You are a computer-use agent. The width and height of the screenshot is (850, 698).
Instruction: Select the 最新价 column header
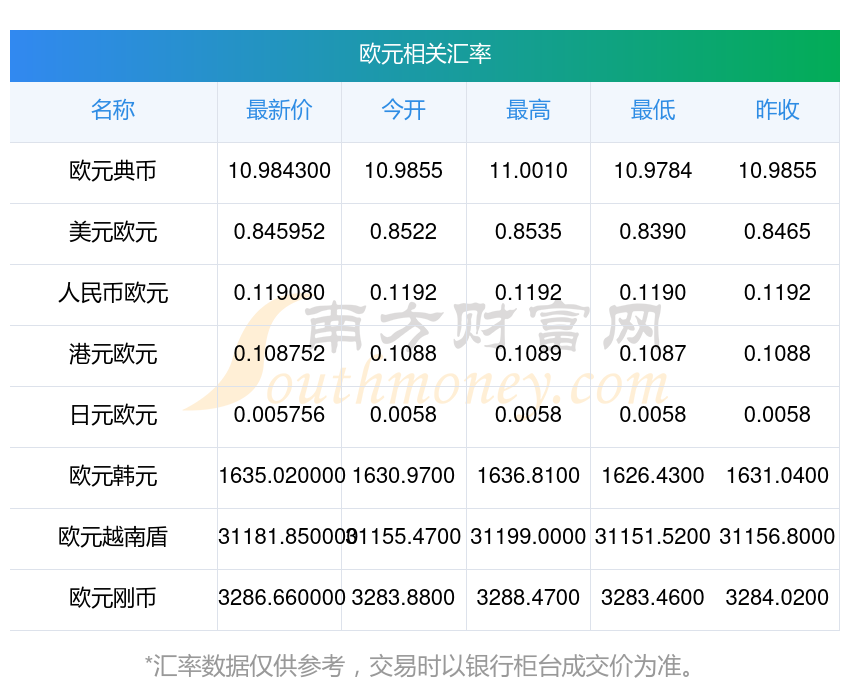[x=279, y=110]
